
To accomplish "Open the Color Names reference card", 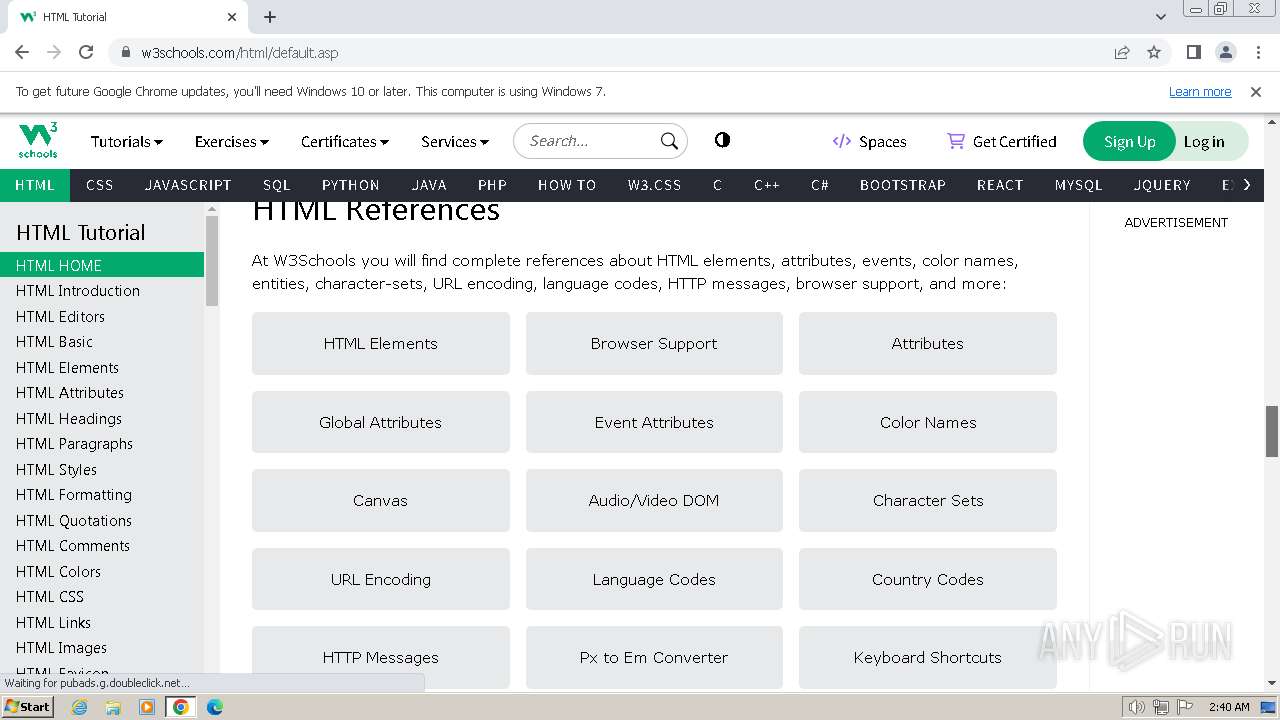I will click(928, 422).
